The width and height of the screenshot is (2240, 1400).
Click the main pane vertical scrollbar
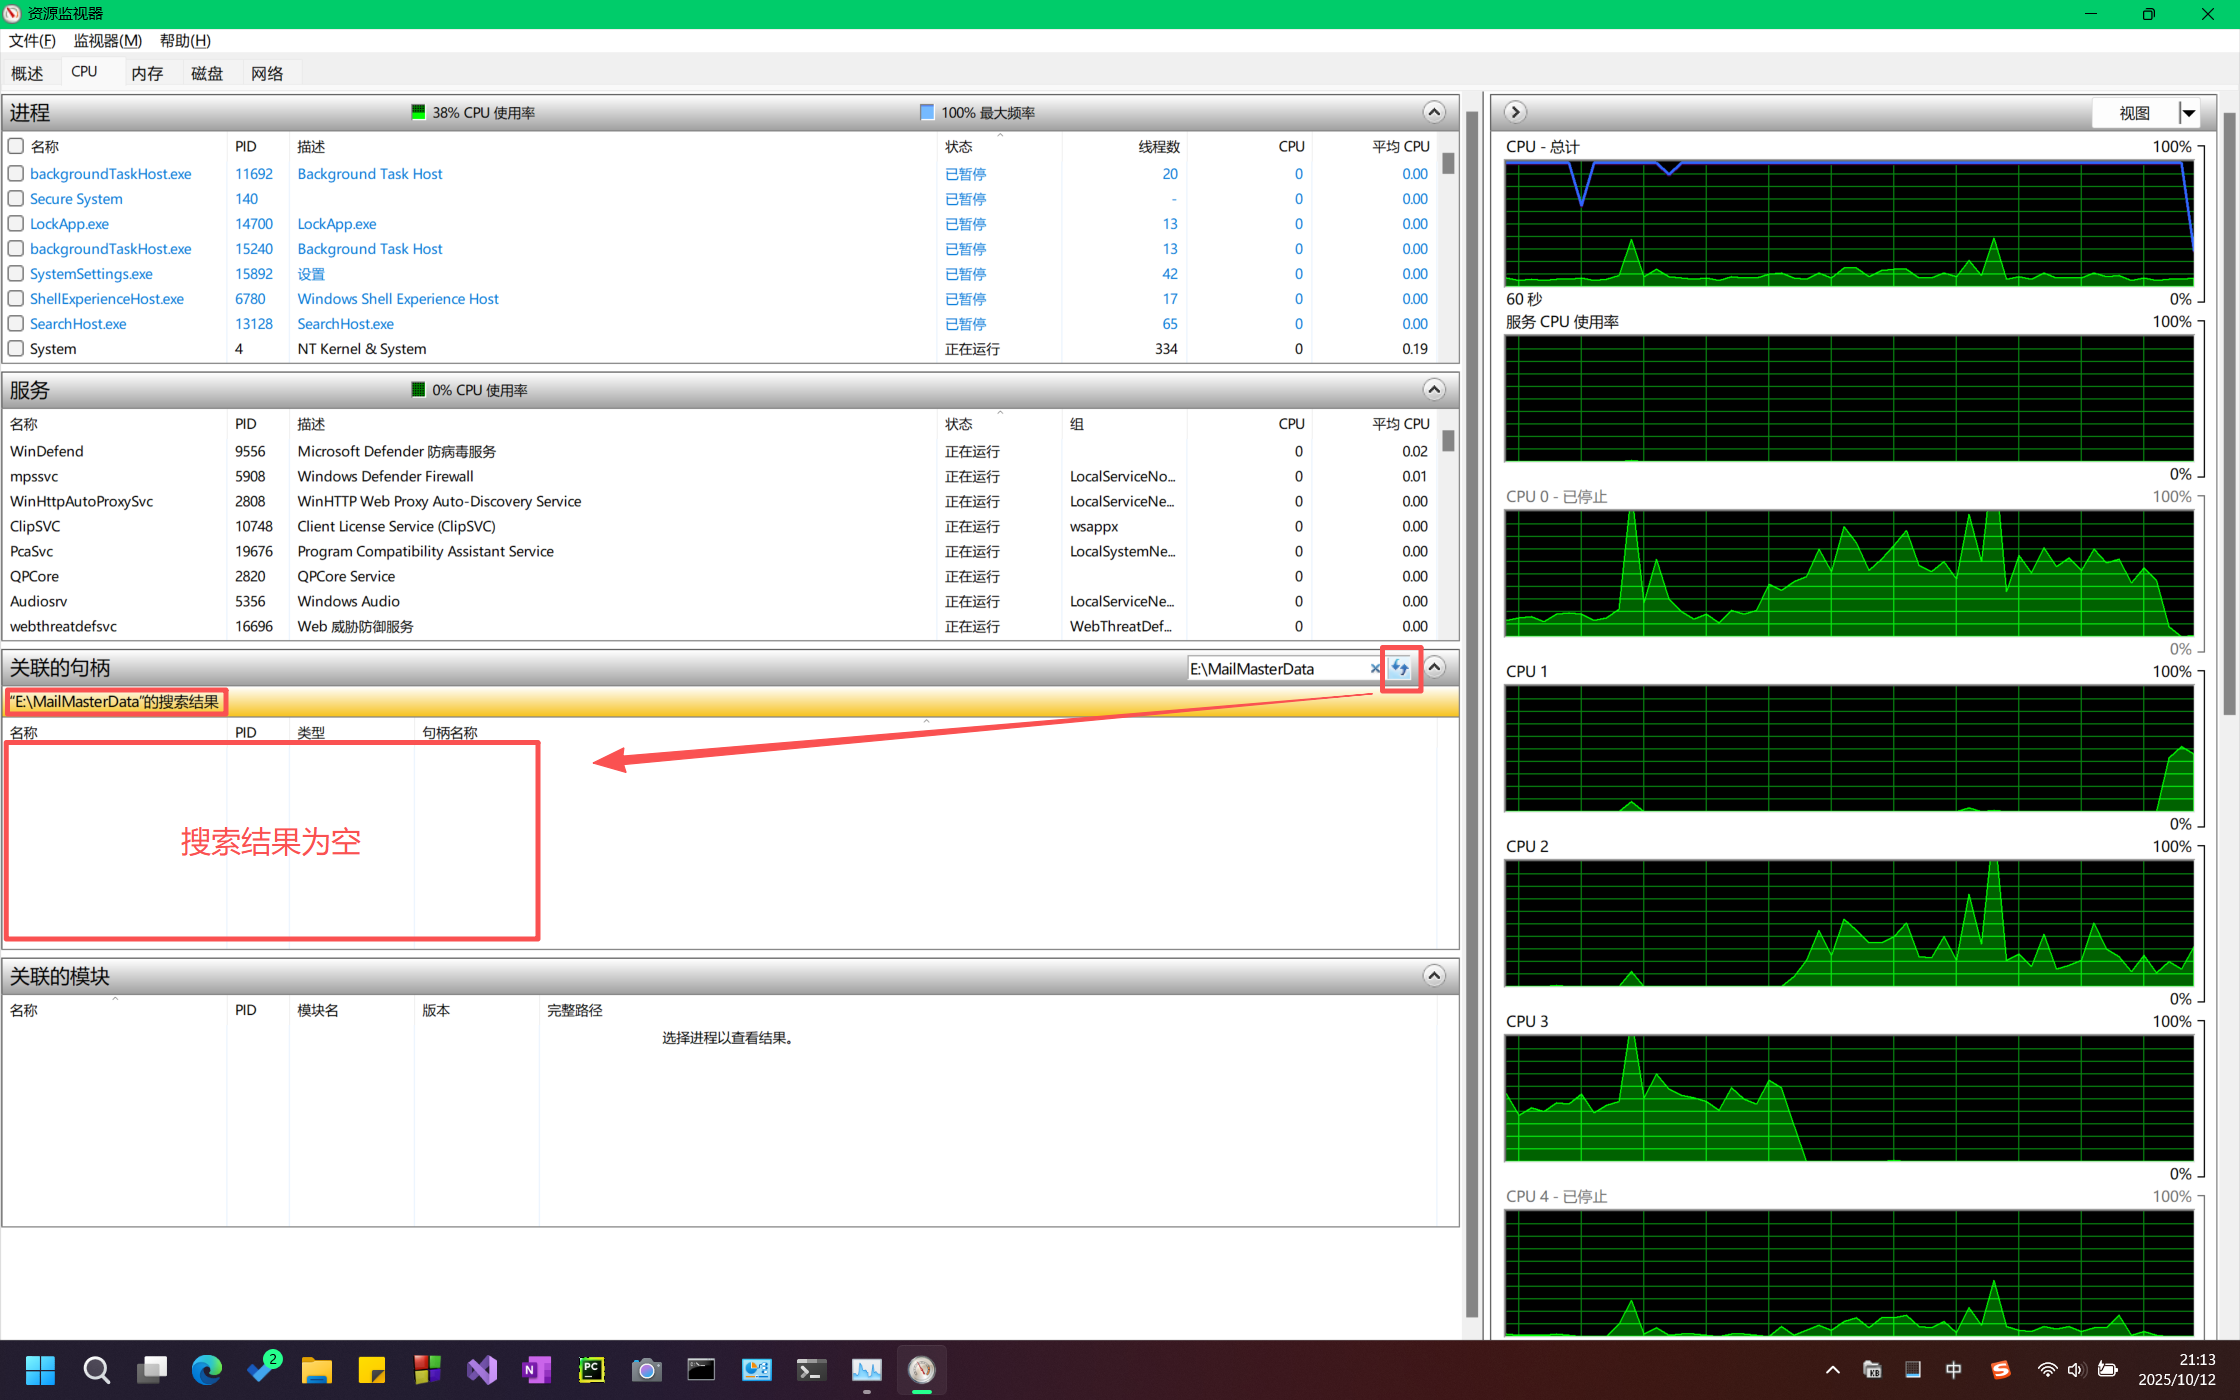(x=1471, y=700)
